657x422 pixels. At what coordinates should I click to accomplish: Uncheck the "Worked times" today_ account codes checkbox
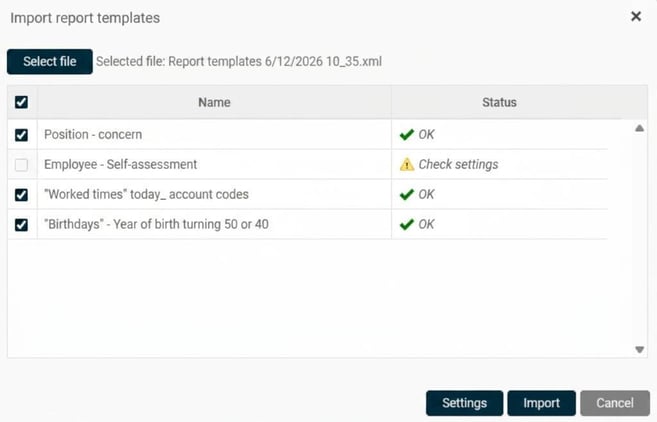point(21,194)
